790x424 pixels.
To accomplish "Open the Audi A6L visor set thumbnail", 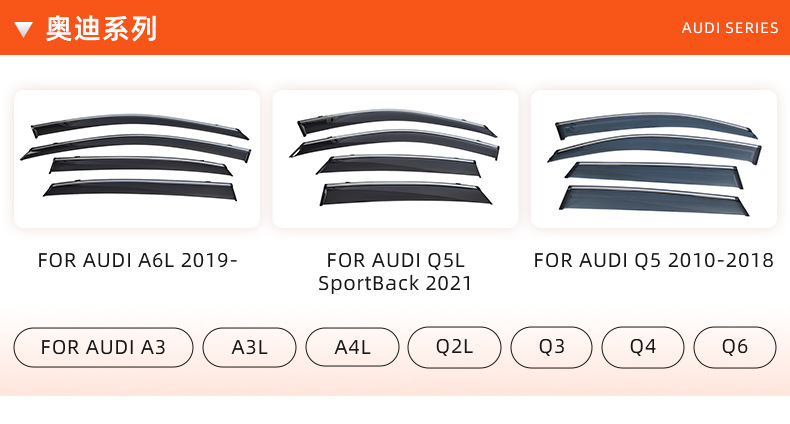I will (137, 159).
